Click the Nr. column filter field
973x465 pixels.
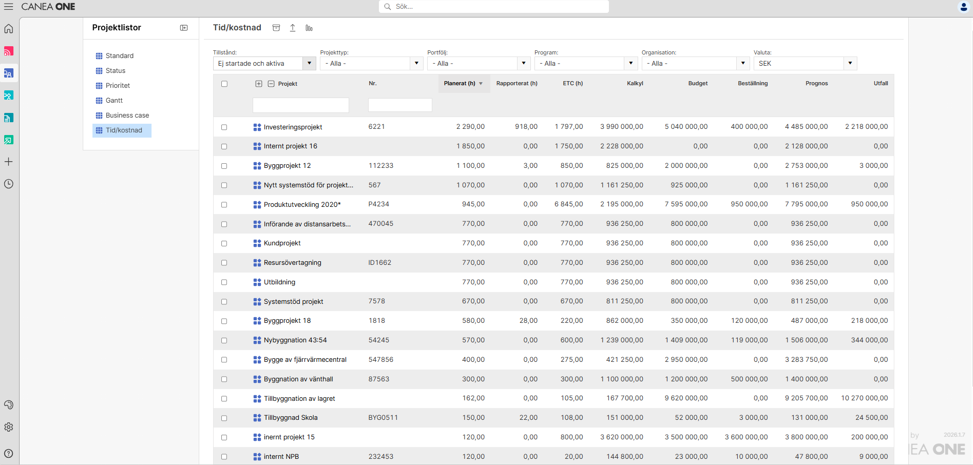(x=400, y=105)
